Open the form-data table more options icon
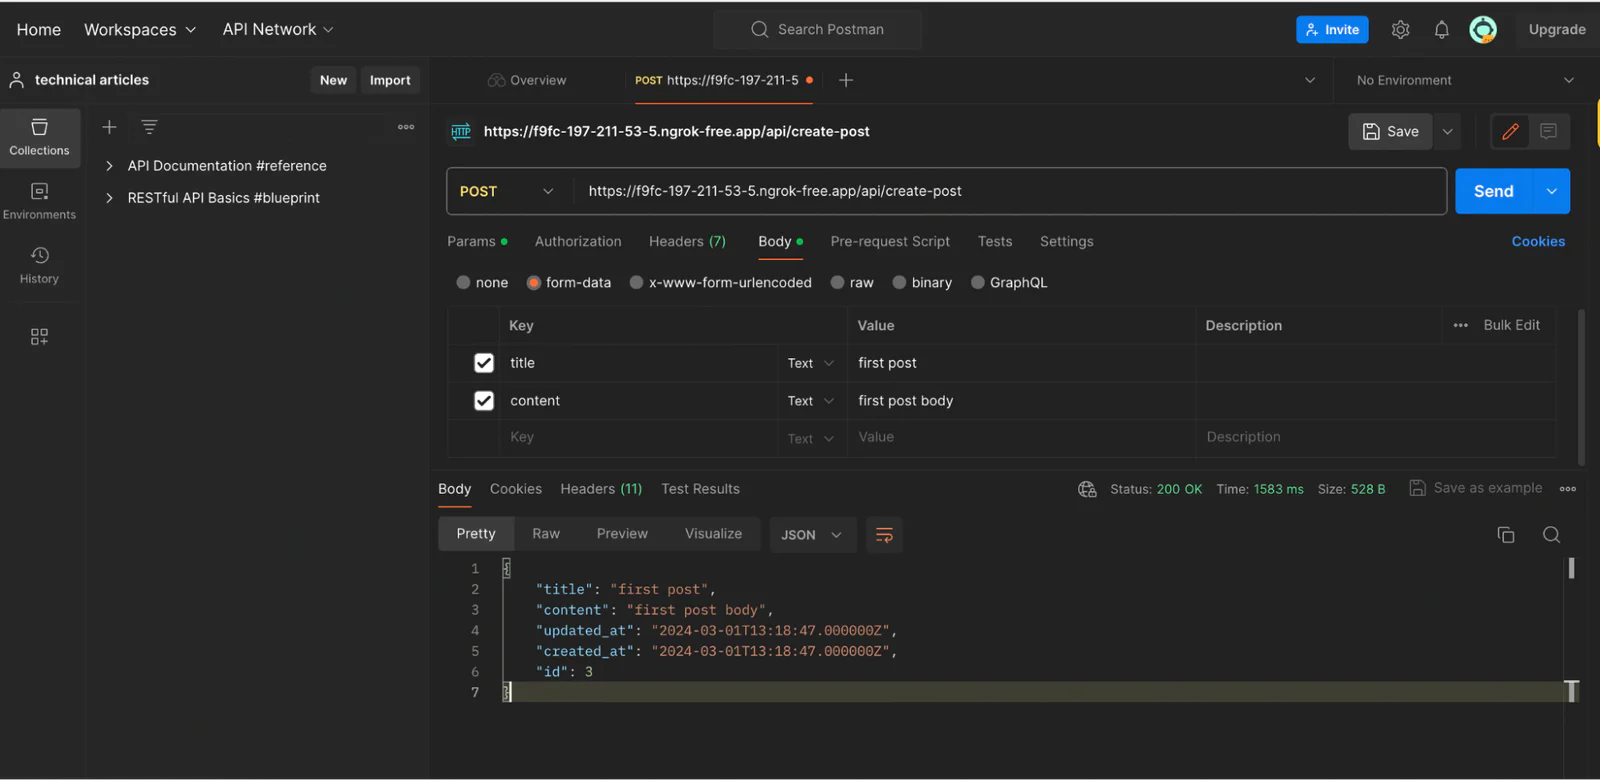Image resolution: width=1600 pixels, height=780 pixels. point(1461,325)
